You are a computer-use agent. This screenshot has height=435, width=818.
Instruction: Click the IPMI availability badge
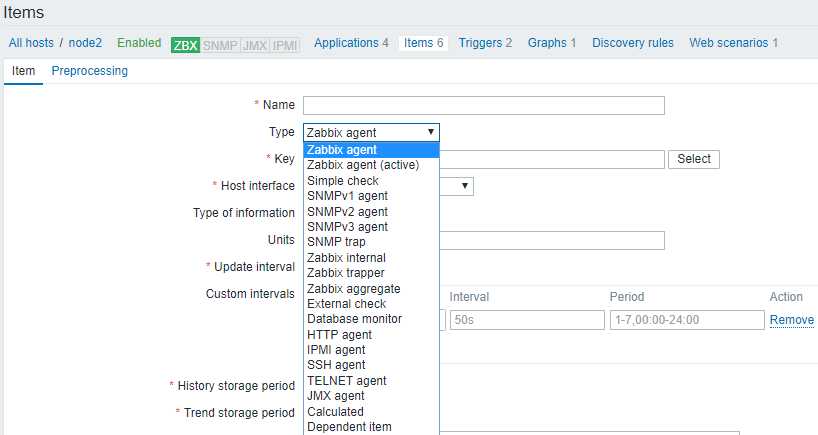pos(285,45)
